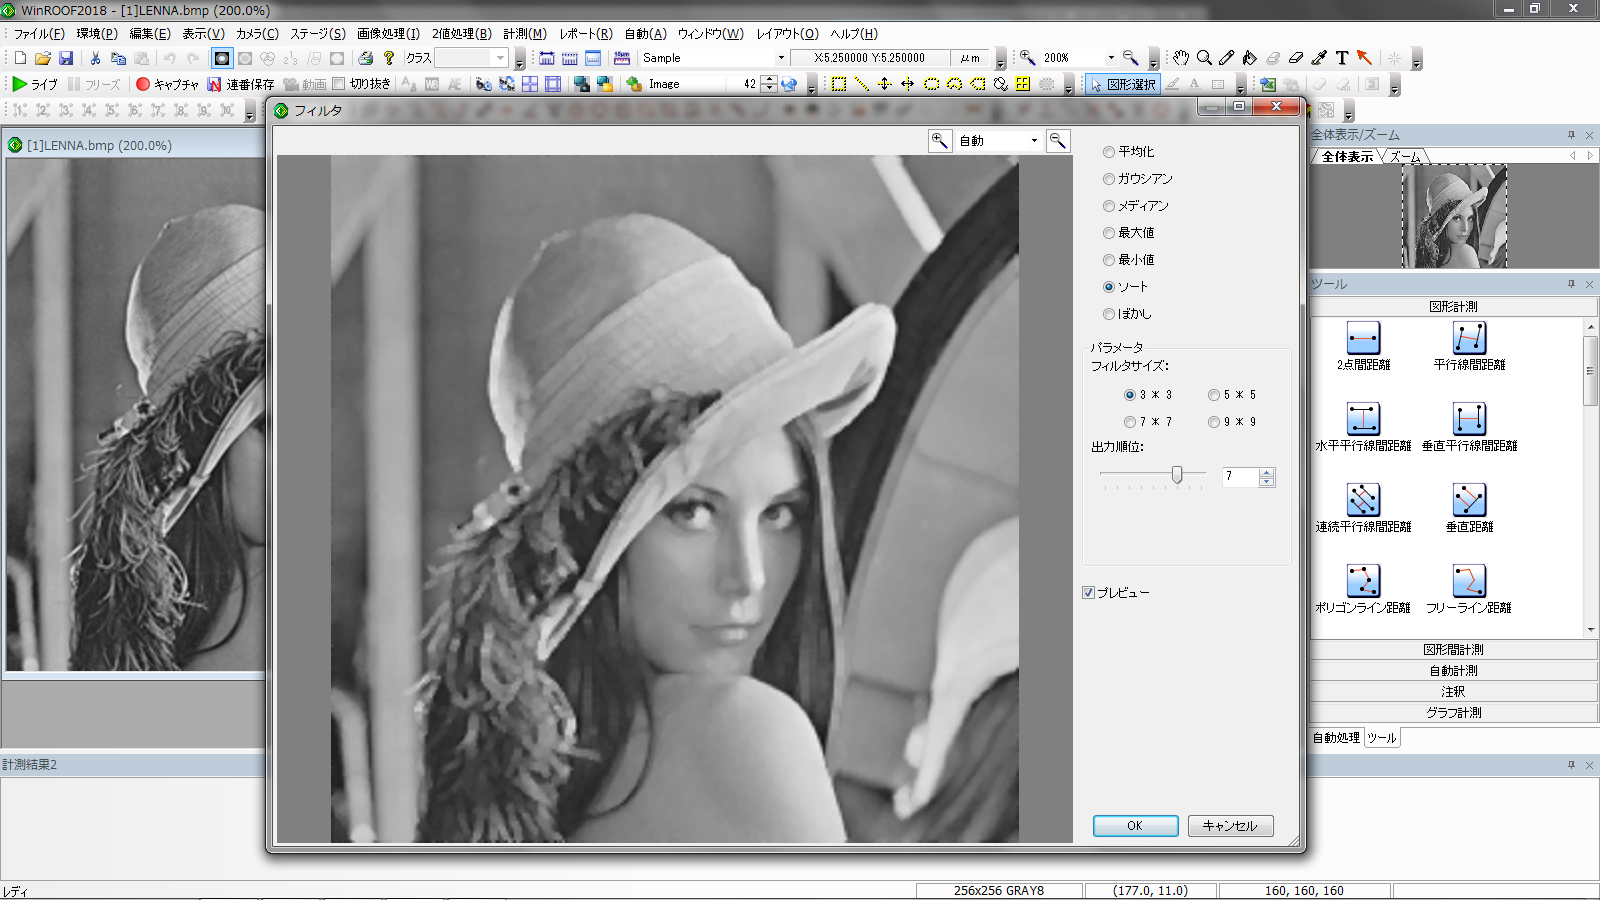This screenshot has width=1600, height=900.
Task: Switch to the ズーム tab
Action: pyautogui.click(x=1404, y=157)
